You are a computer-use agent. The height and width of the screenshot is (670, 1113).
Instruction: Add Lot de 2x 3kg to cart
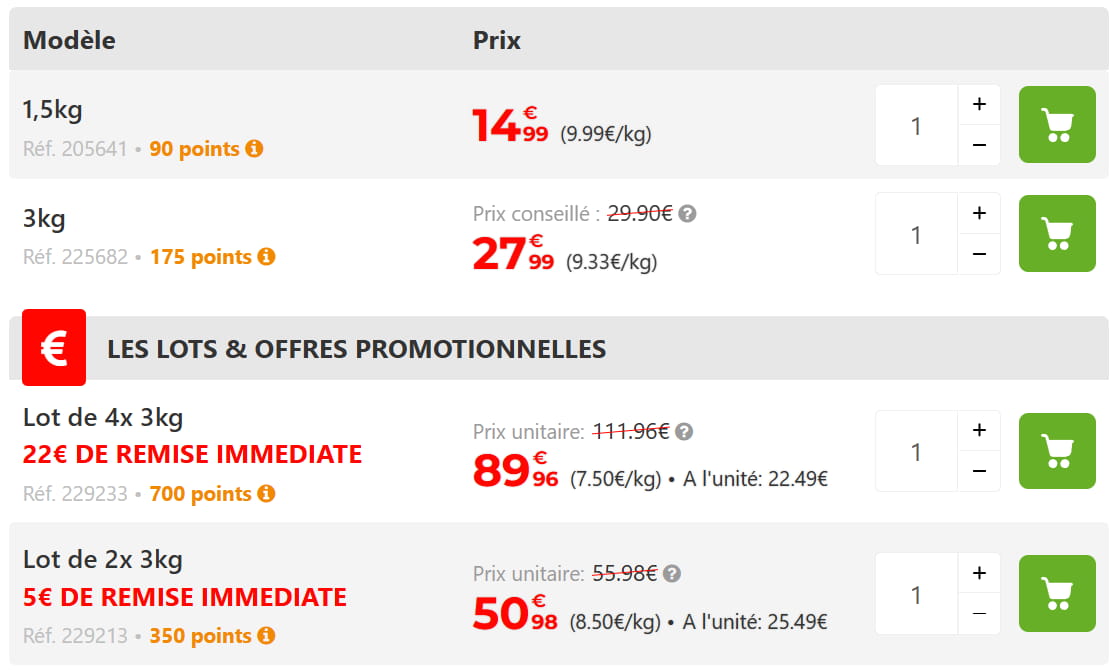click(x=1056, y=593)
